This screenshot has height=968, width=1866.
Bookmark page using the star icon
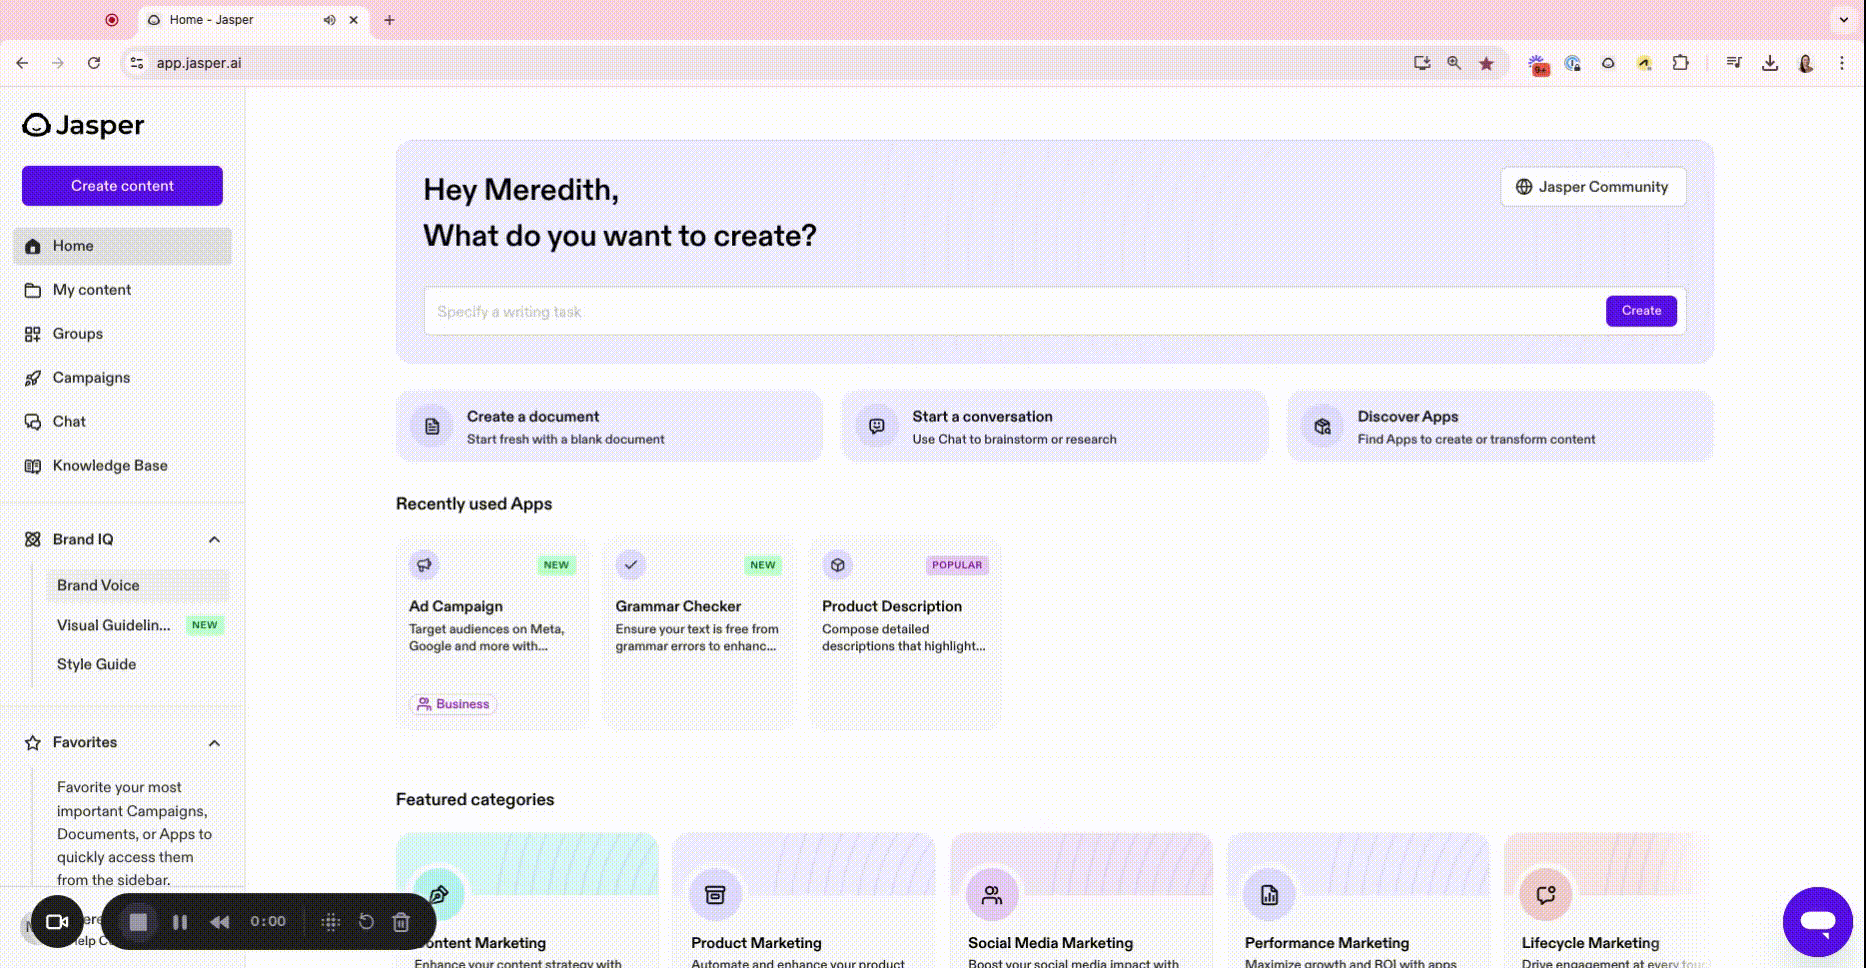[x=1486, y=63]
